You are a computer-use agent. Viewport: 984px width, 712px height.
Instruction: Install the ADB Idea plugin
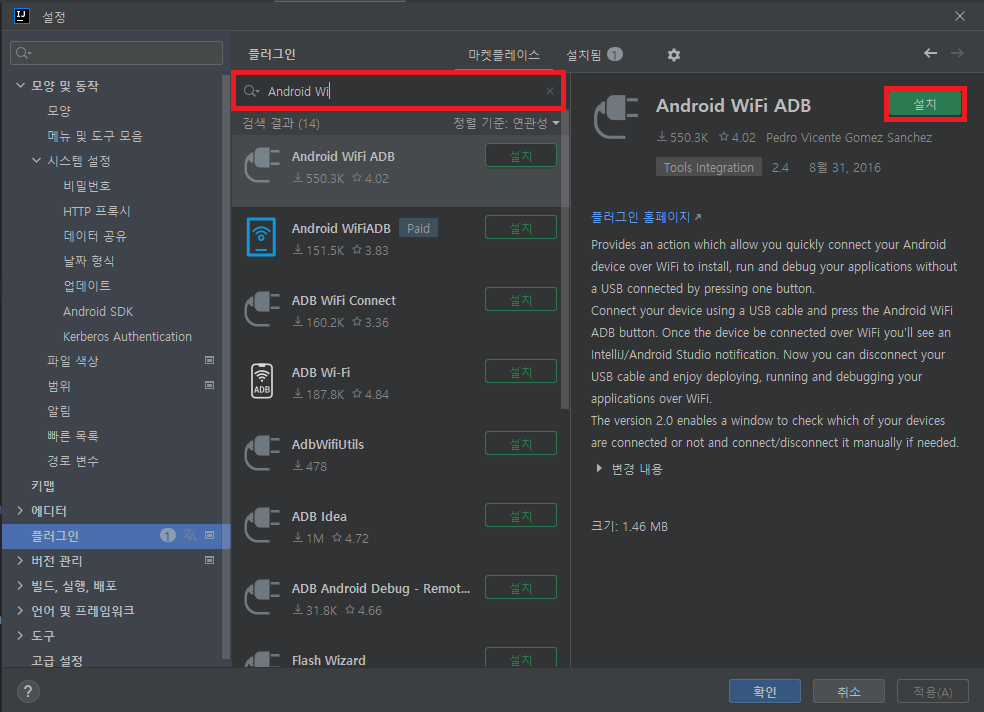coord(521,515)
